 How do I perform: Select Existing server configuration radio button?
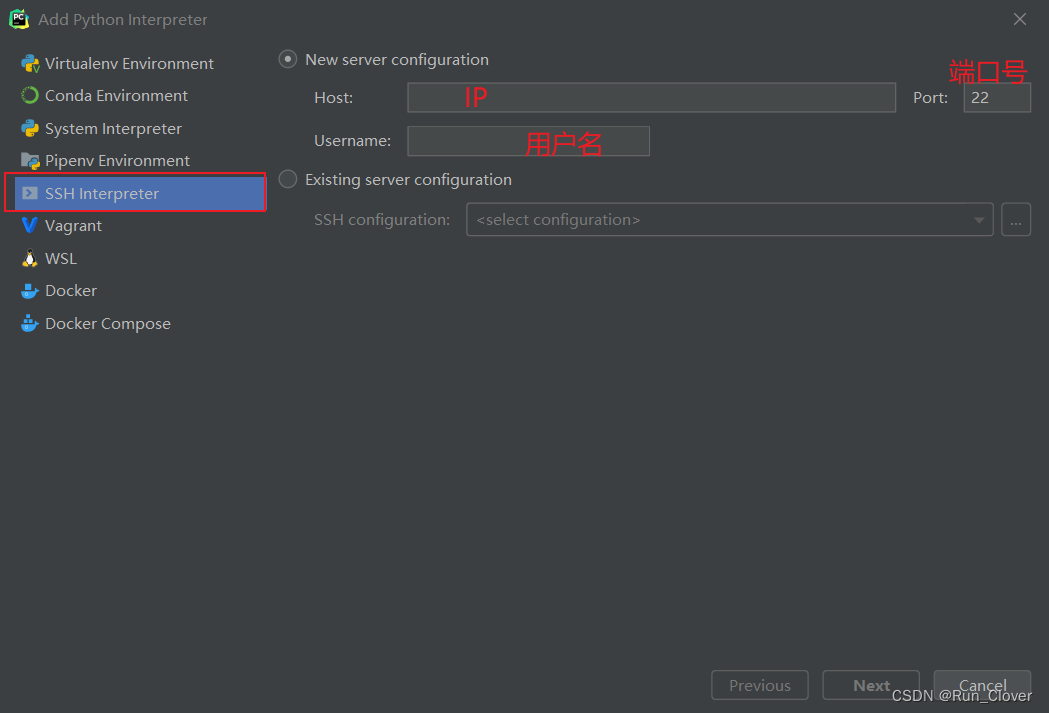288,179
